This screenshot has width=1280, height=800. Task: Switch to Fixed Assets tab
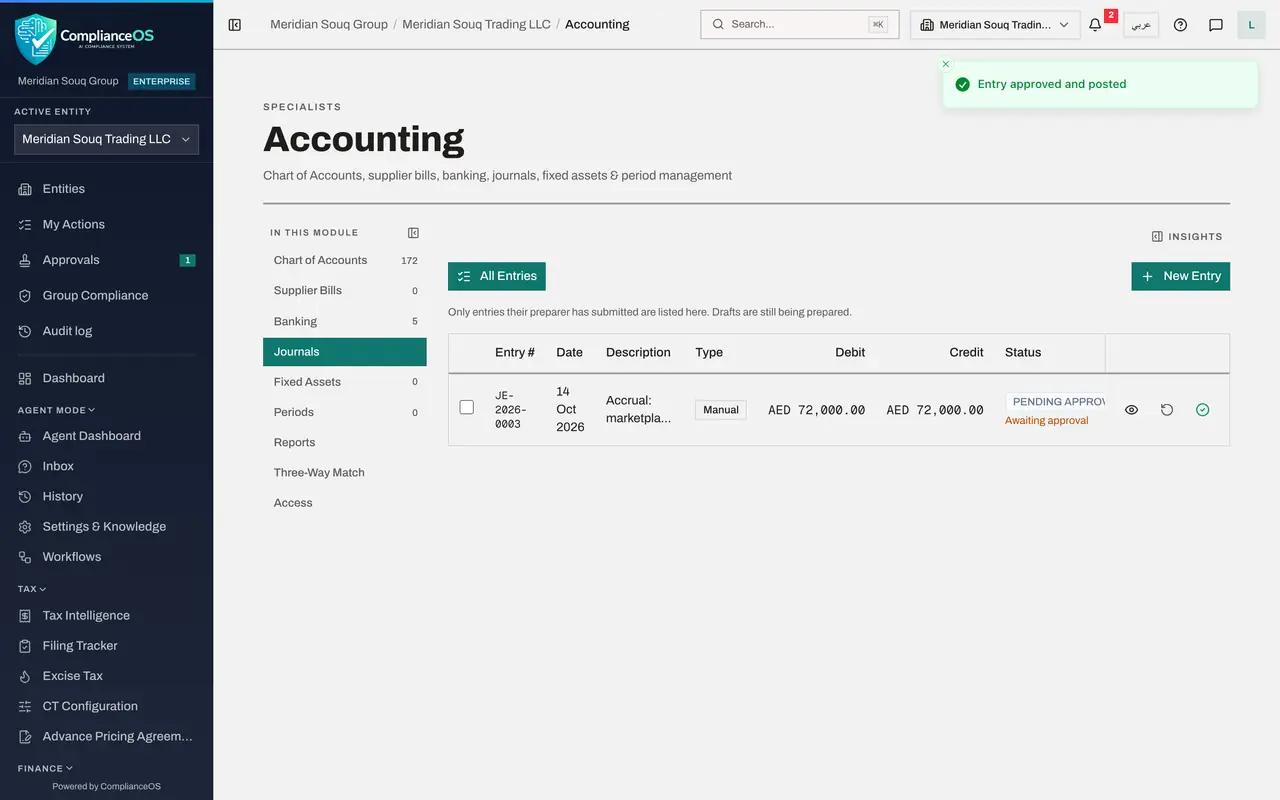click(x=345, y=382)
